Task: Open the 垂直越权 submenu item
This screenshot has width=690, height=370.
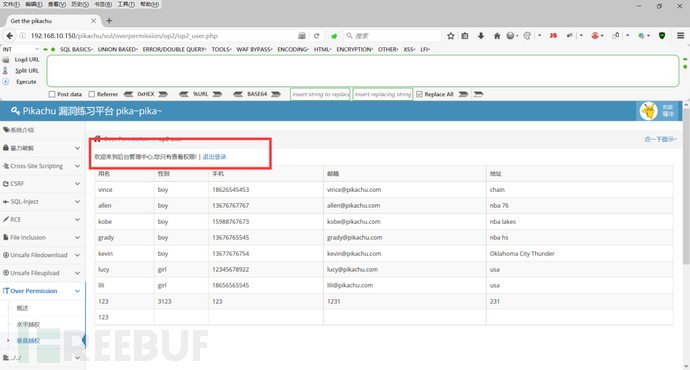Action: (28, 341)
